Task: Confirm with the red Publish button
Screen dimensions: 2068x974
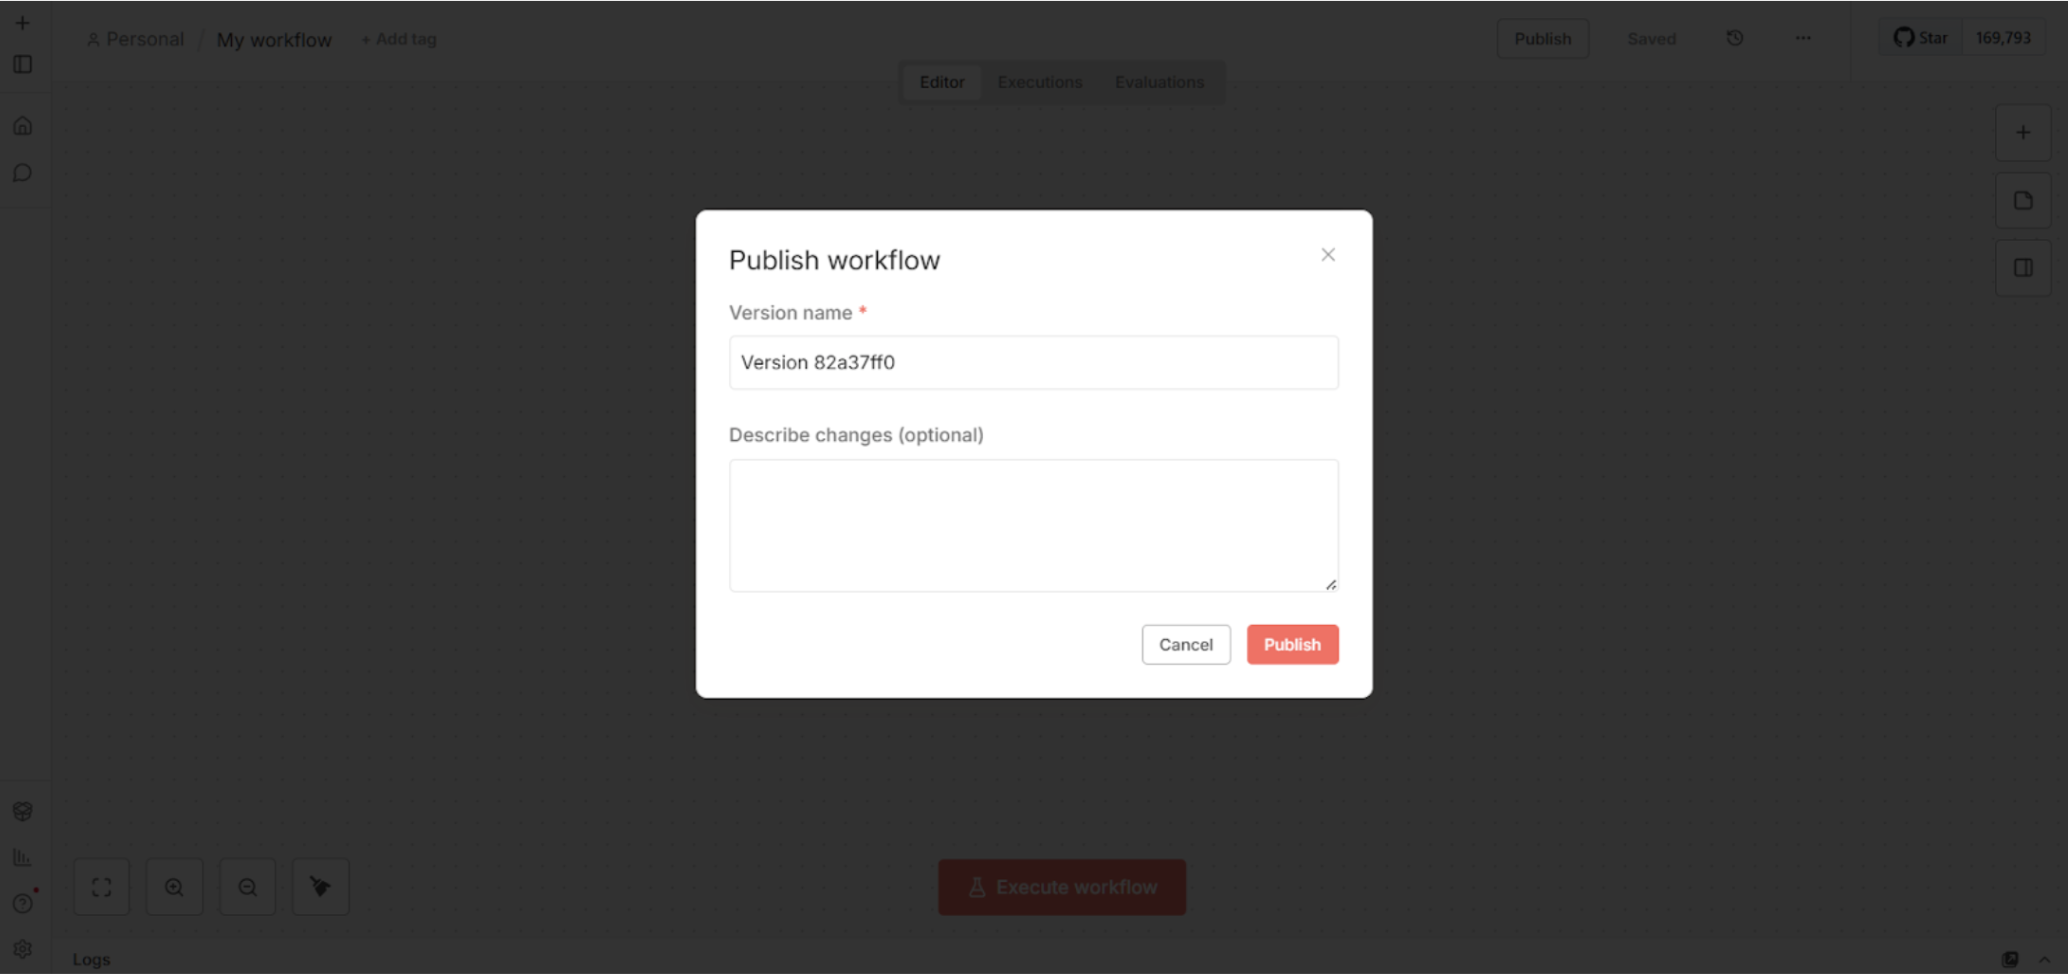Action: click(1292, 644)
